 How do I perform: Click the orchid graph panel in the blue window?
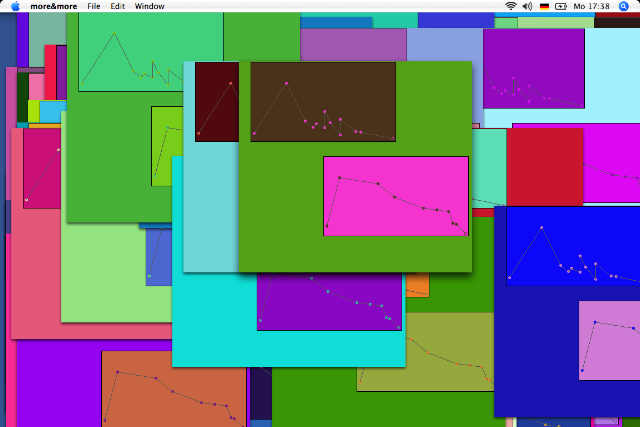(609, 340)
